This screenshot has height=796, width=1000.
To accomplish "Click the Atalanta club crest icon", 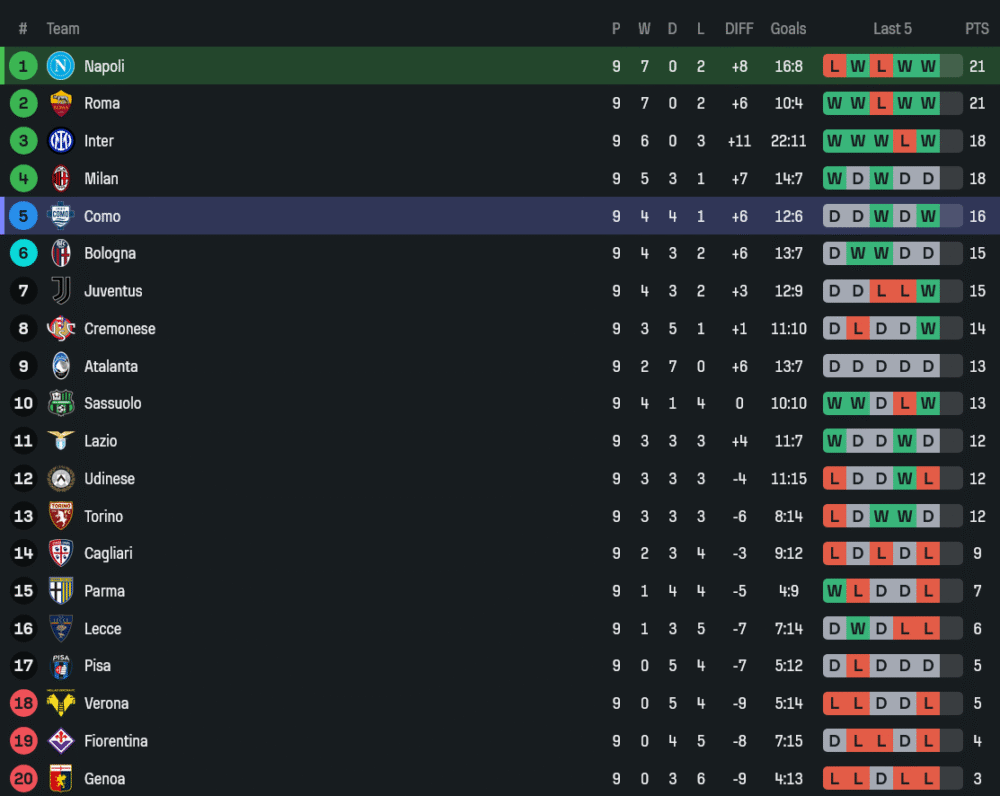I will [x=61, y=366].
